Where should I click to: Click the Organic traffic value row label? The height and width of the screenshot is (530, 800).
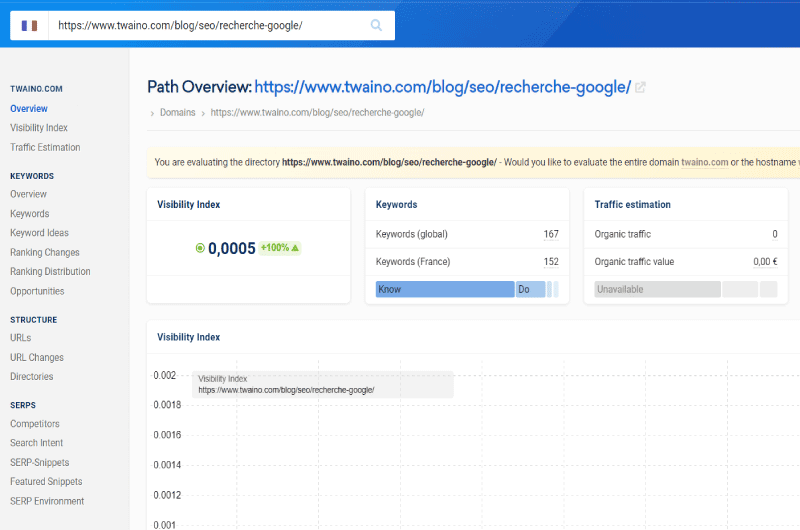[x=634, y=262]
